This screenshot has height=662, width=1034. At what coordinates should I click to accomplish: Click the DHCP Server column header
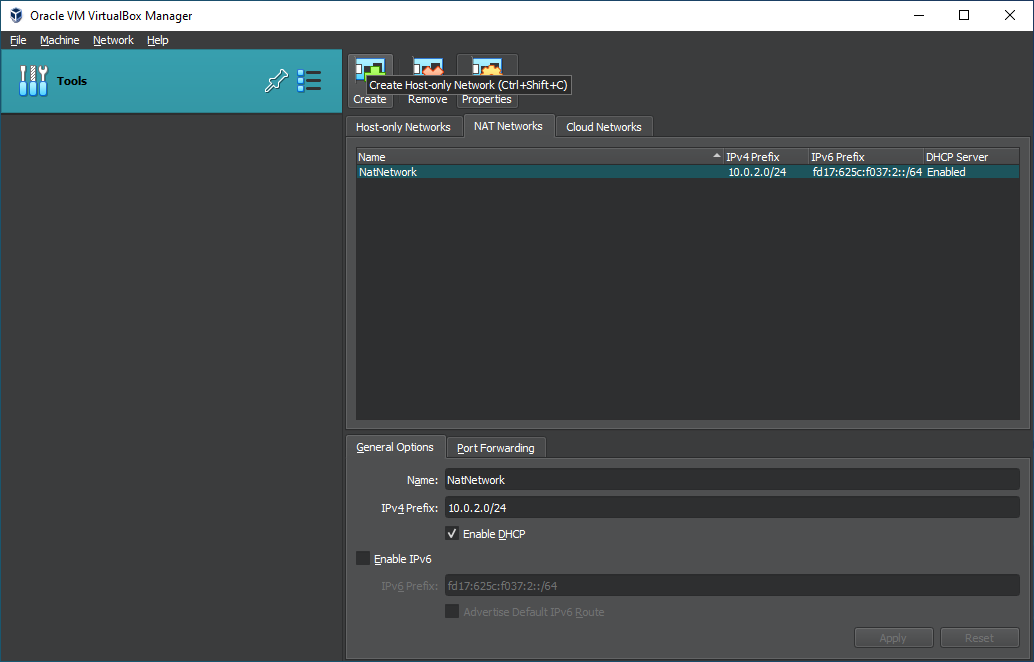coord(971,157)
